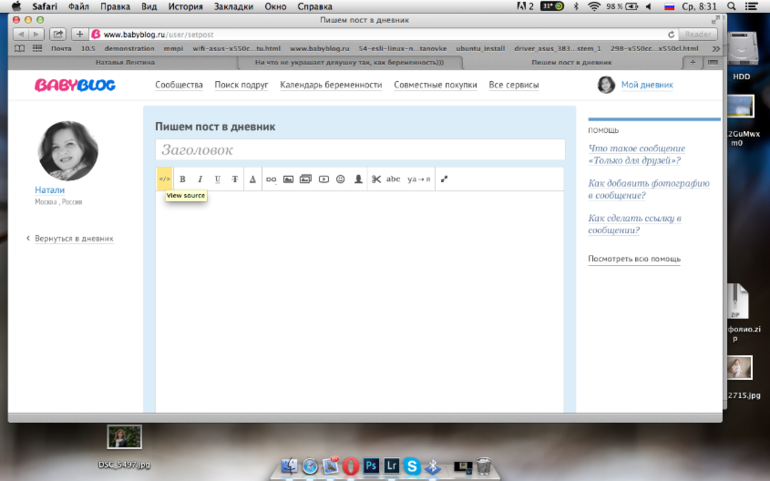Click the View source code button
The width and height of the screenshot is (770, 481).
coord(164,179)
